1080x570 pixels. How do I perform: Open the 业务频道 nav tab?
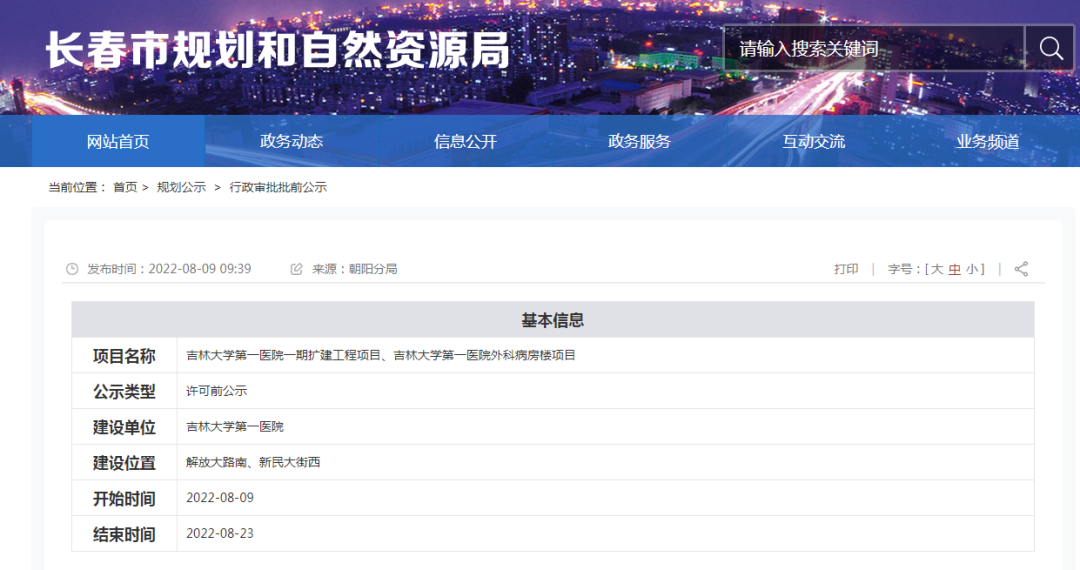987,141
